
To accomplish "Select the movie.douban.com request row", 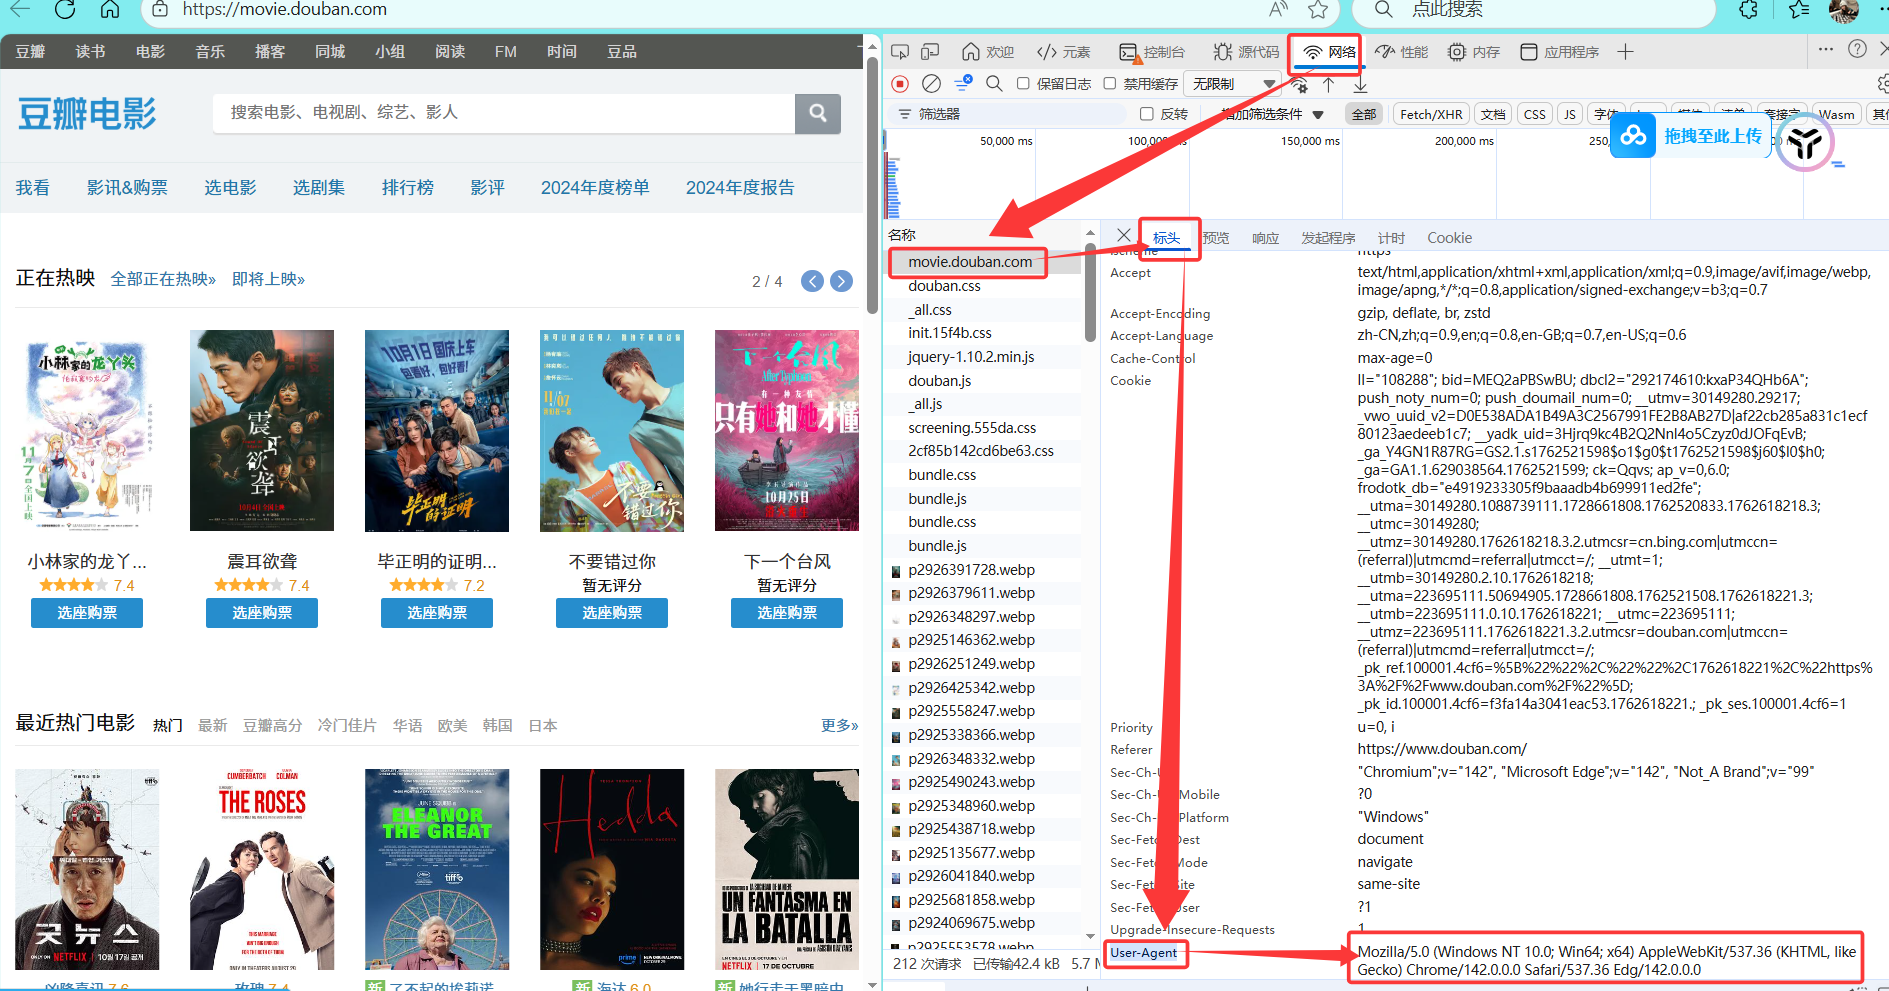I will [x=970, y=262].
